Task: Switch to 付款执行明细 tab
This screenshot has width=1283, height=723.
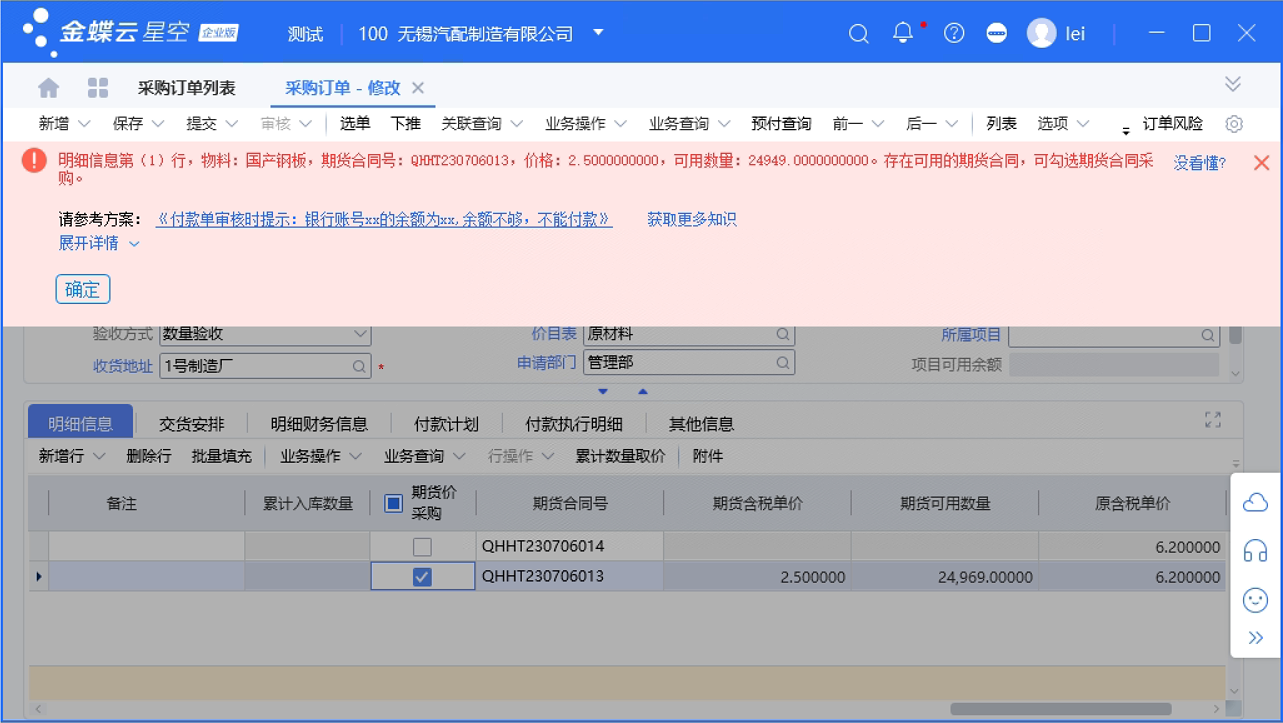Action: (574, 424)
